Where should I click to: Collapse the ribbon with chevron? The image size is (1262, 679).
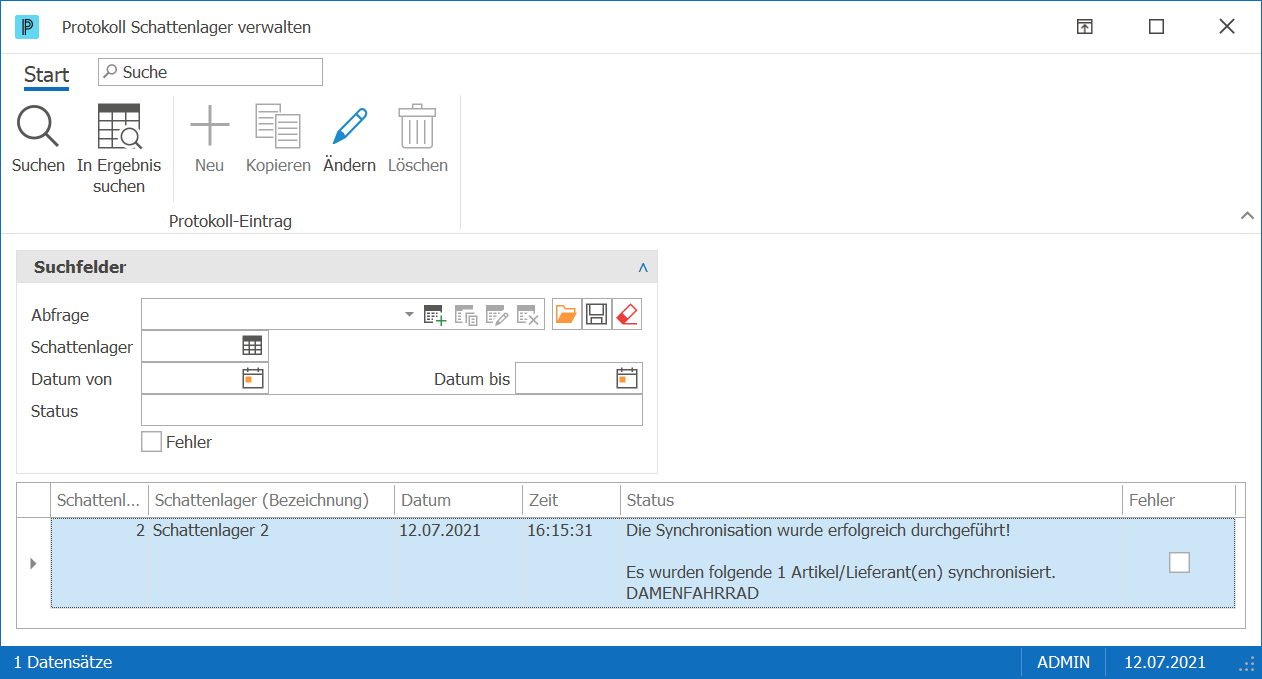[1247, 215]
